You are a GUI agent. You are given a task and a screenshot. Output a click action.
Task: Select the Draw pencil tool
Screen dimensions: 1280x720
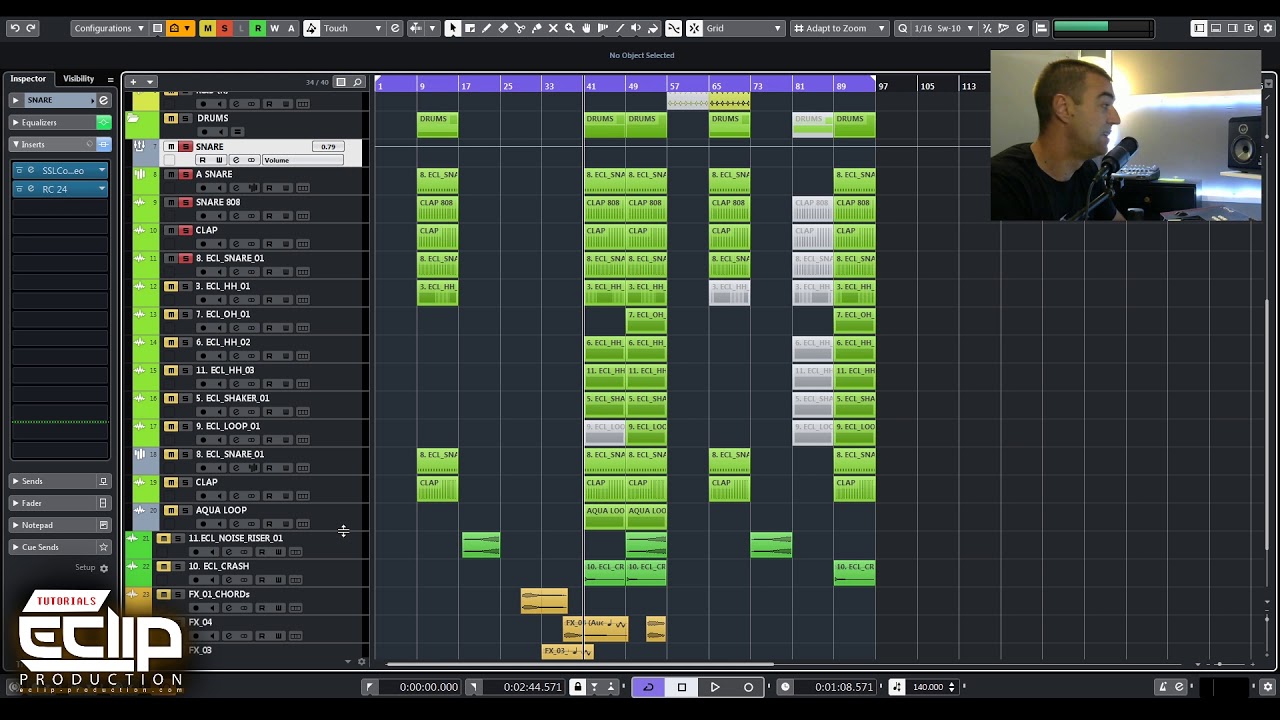[x=486, y=28]
